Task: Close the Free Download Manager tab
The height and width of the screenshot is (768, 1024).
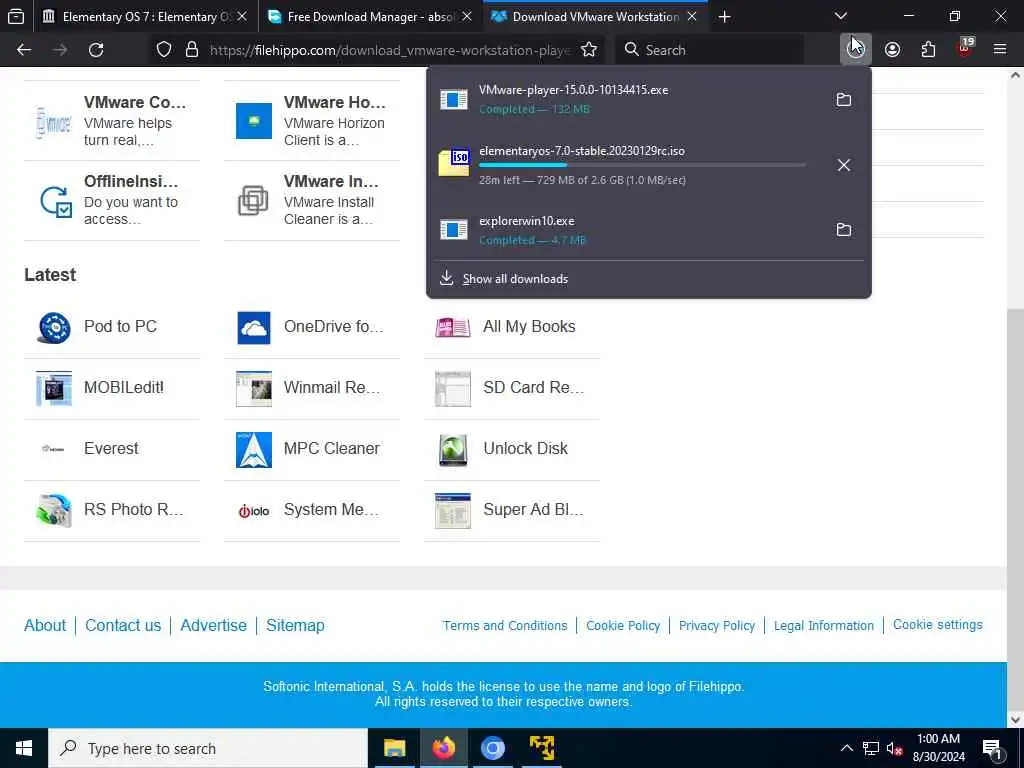Action: click(466, 16)
